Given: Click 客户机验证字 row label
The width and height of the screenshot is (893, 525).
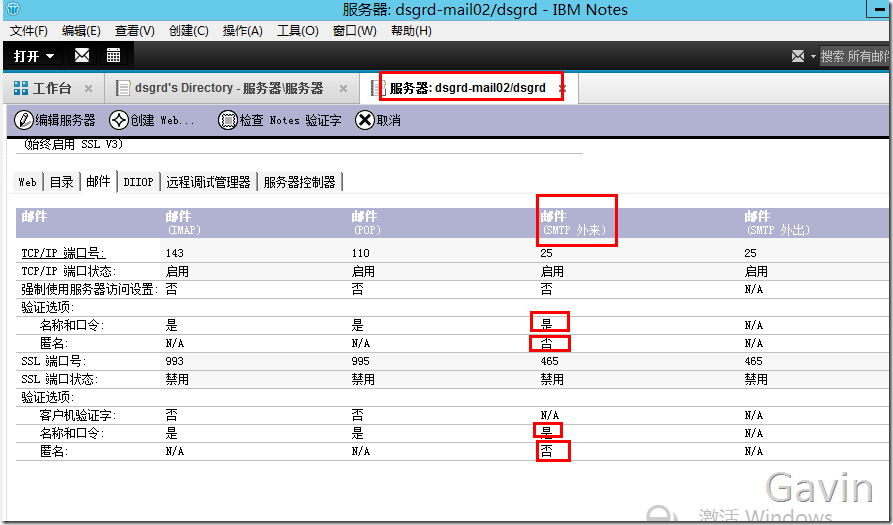Looking at the screenshot, I should [77, 415].
